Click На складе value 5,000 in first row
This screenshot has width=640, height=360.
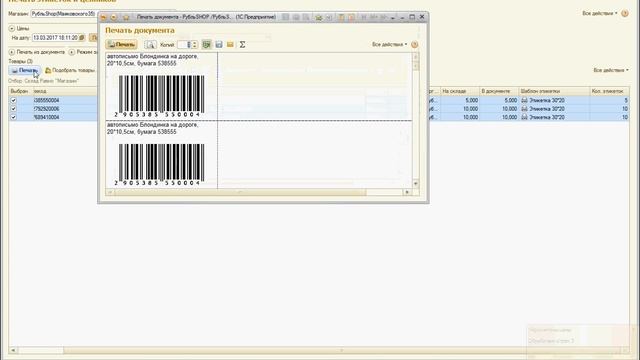click(460, 100)
